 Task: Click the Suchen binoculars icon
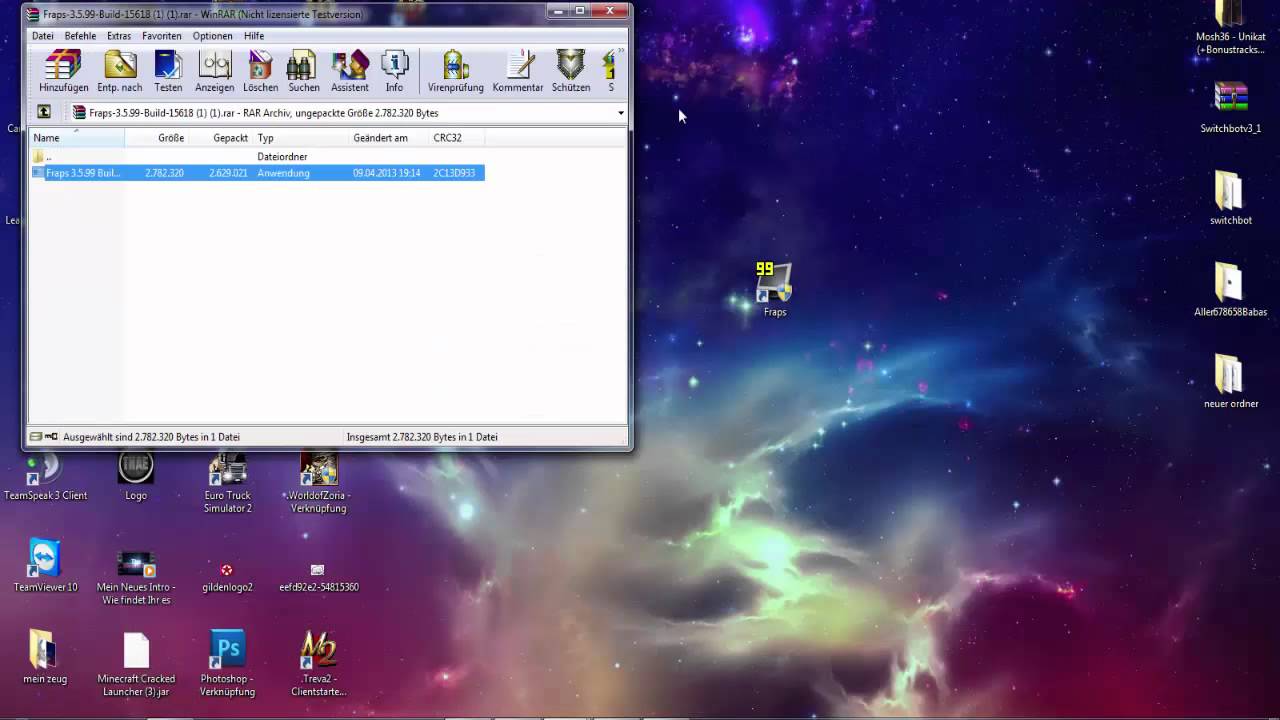pyautogui.click(x=303, y=71)
